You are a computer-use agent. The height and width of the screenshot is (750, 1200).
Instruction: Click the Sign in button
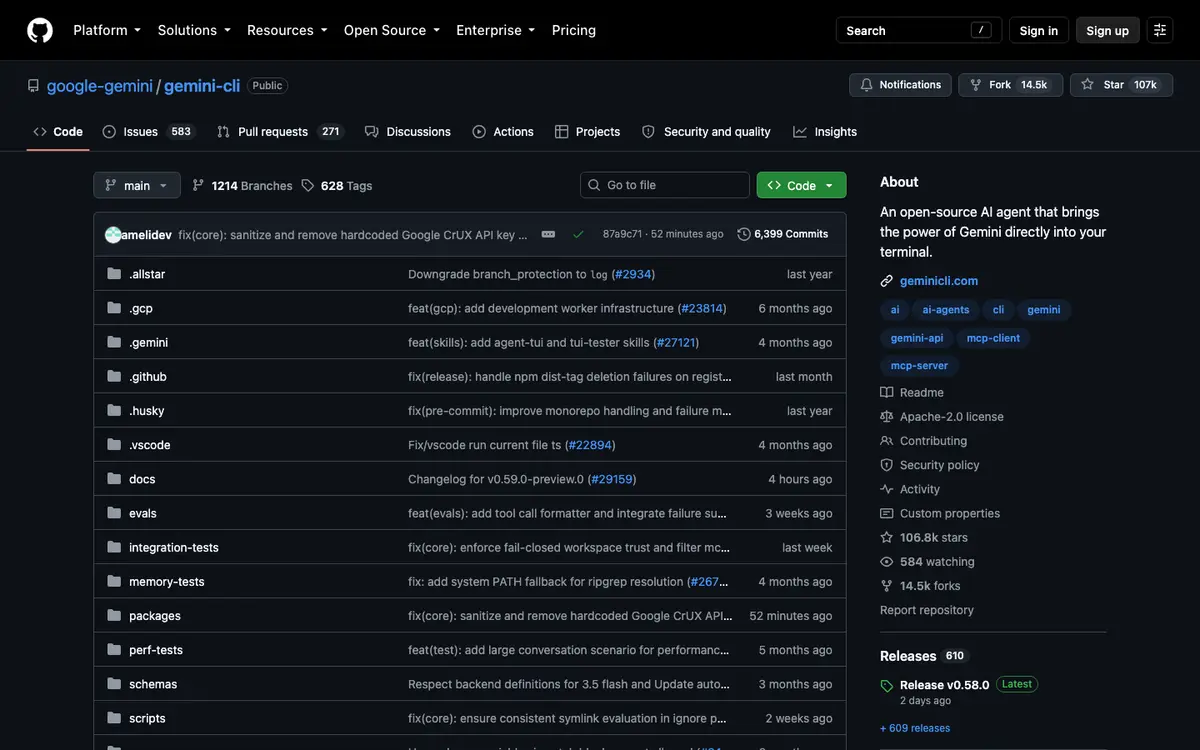click(x=1039, y=30)
